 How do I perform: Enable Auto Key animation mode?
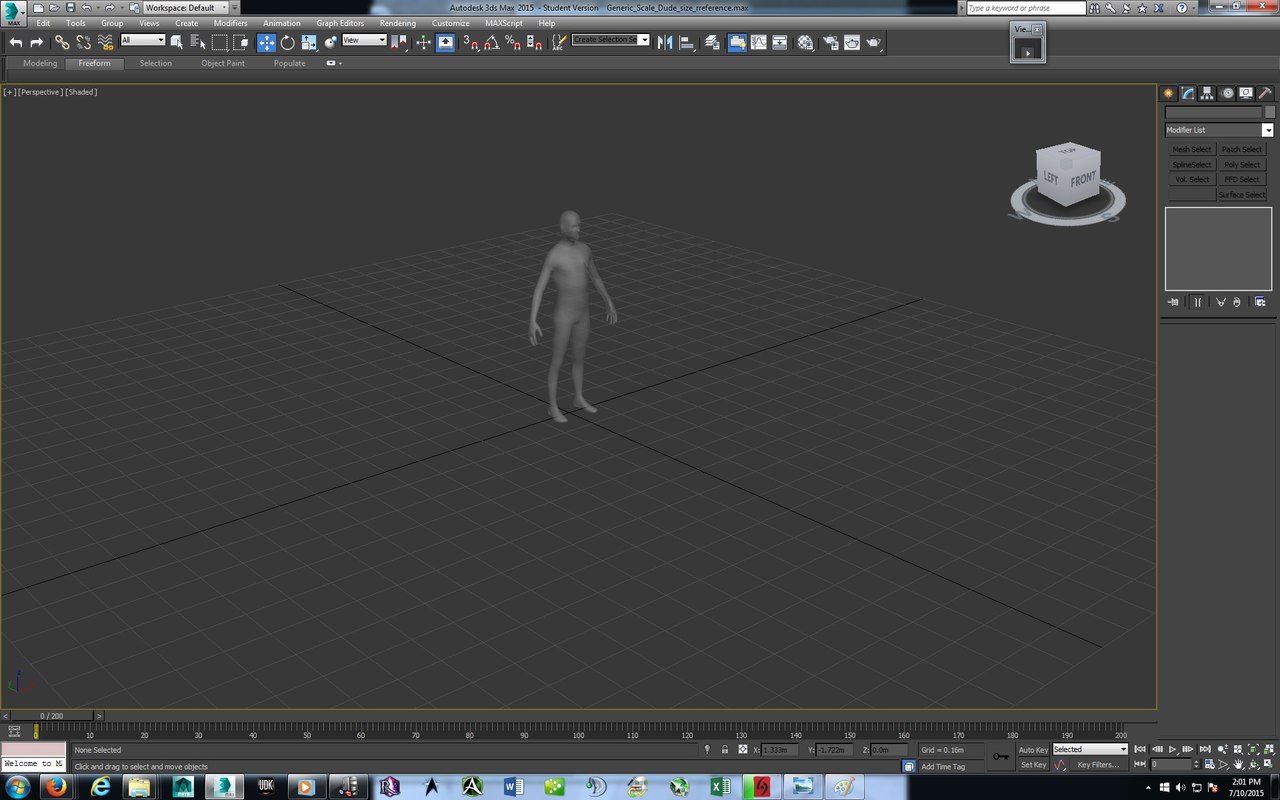[1035, 749]
